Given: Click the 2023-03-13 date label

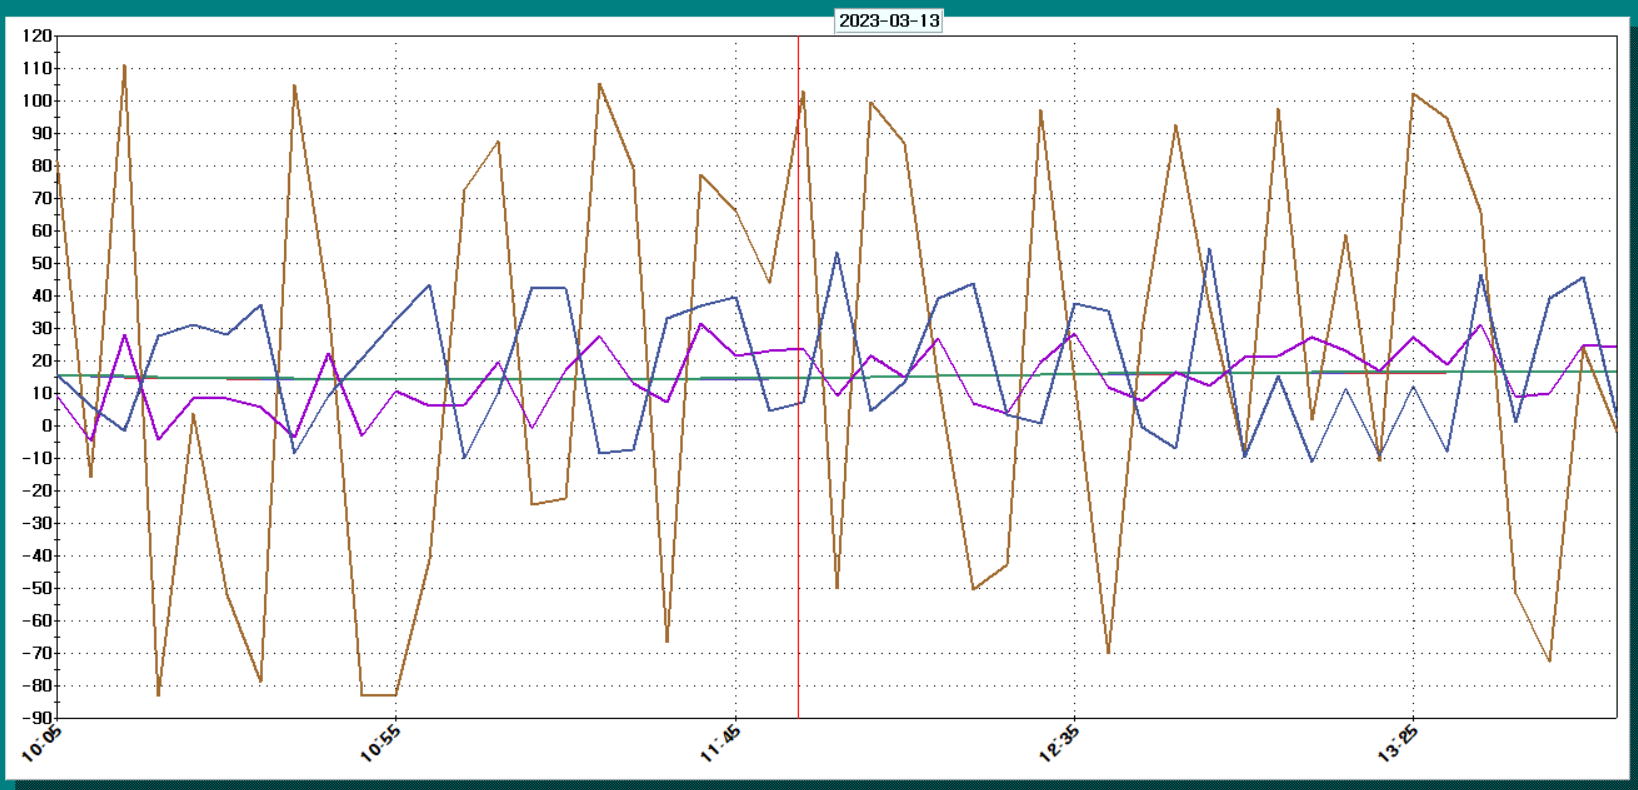Looking at the screenshot, I should coord(888,21).
